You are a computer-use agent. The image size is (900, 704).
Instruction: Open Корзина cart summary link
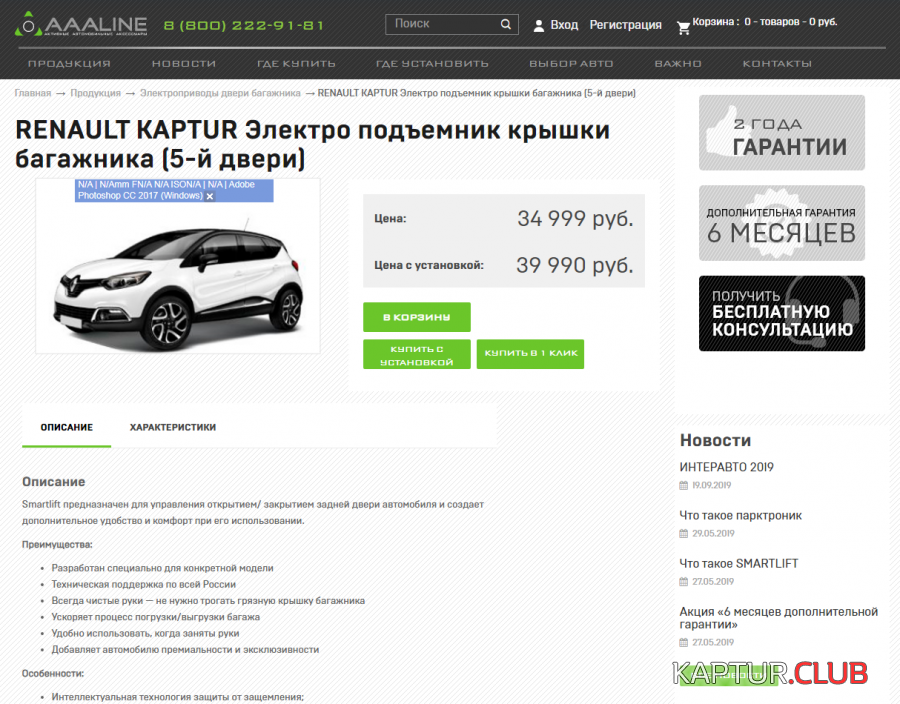point(765,22)
